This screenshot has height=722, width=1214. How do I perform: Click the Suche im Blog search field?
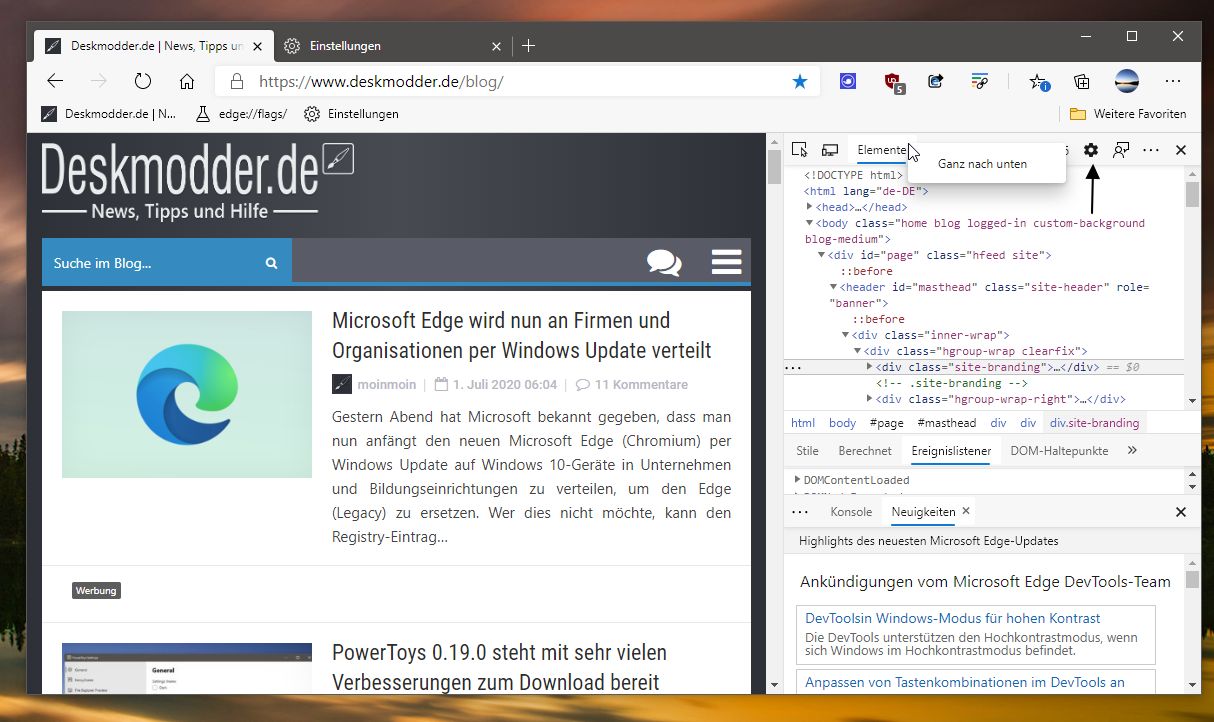click(x=153, y=263)
